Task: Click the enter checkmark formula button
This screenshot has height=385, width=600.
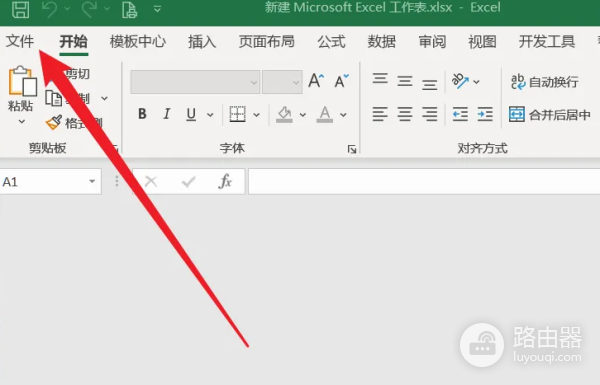Action: coord(188,181)
